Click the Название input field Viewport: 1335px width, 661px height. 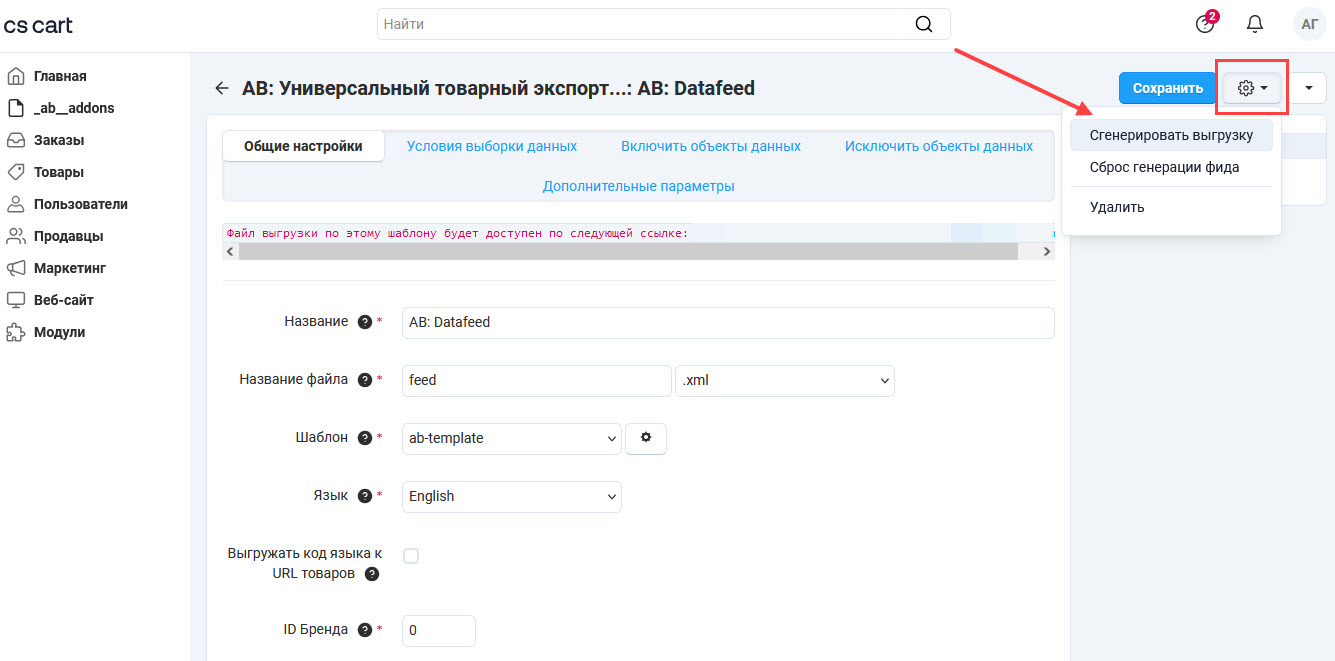point(728,323)
